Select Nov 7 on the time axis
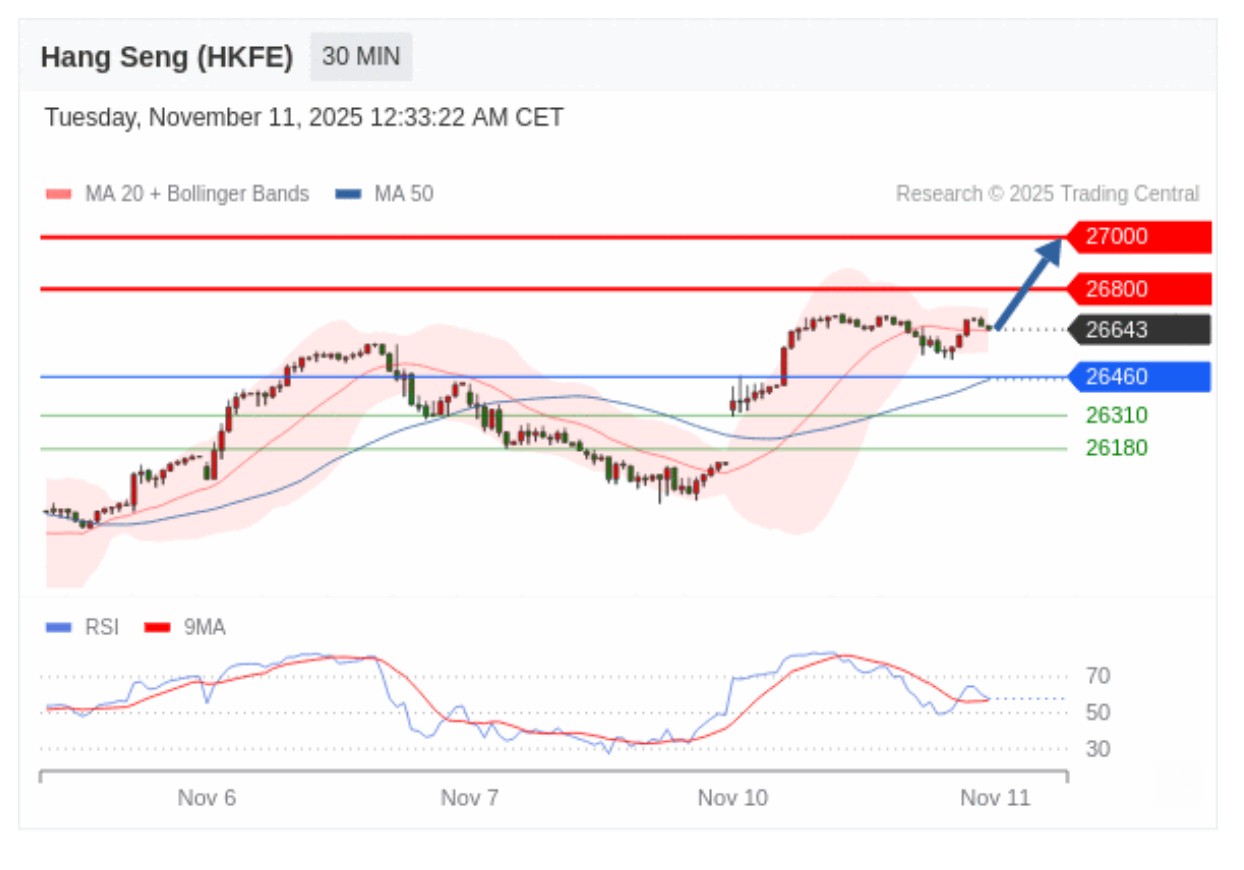Image resolution: width=1244 pixels, height=870 pixels. pyautogui.click(x=469, y=798)
